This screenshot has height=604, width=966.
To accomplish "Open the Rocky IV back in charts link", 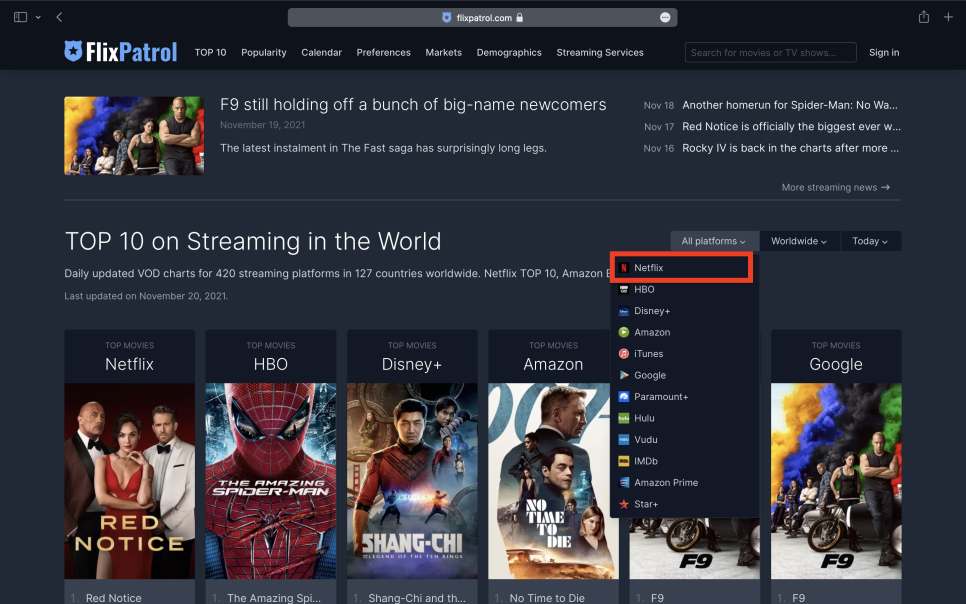I will (790, 148).
